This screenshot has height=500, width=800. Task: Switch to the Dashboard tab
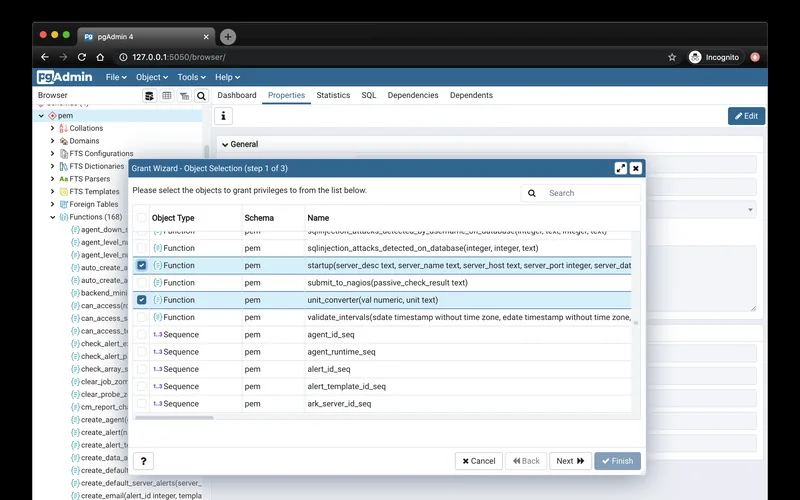237,95
